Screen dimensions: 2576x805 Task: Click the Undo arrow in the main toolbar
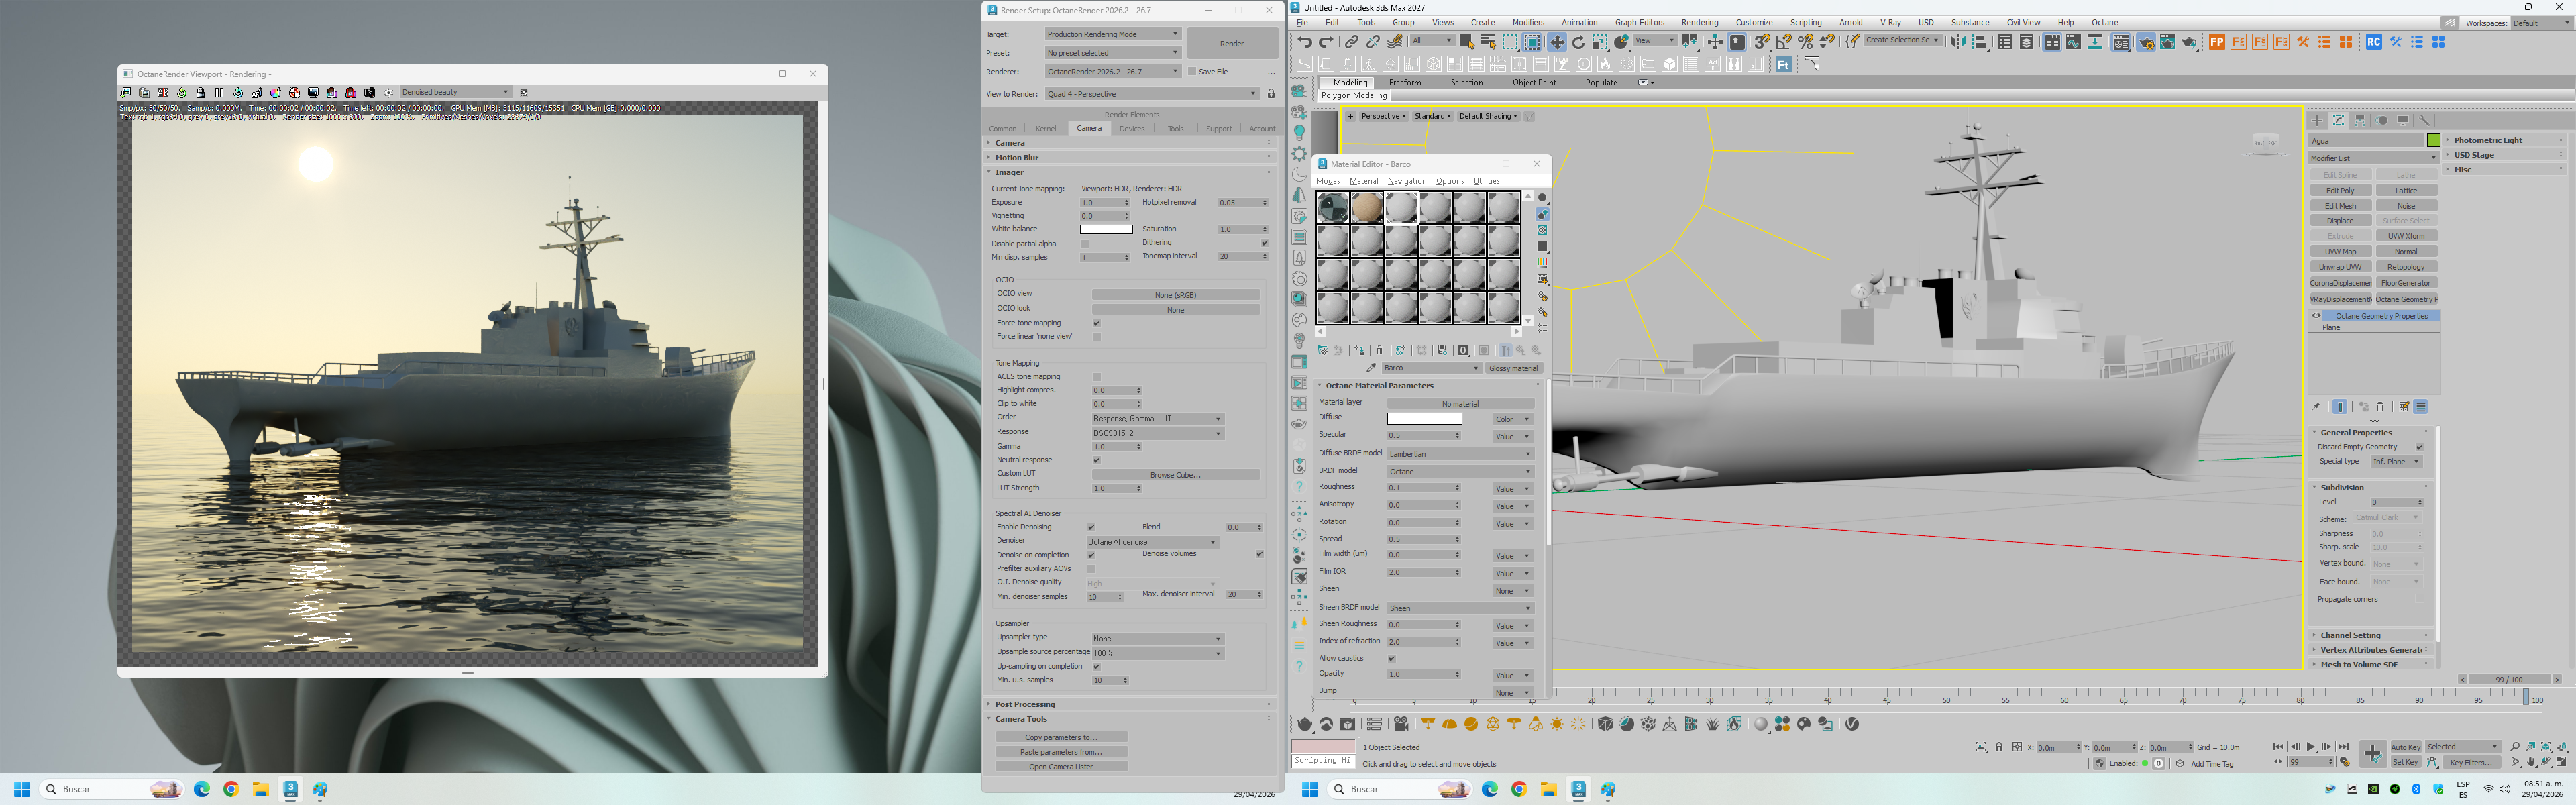click(1305, 42)
